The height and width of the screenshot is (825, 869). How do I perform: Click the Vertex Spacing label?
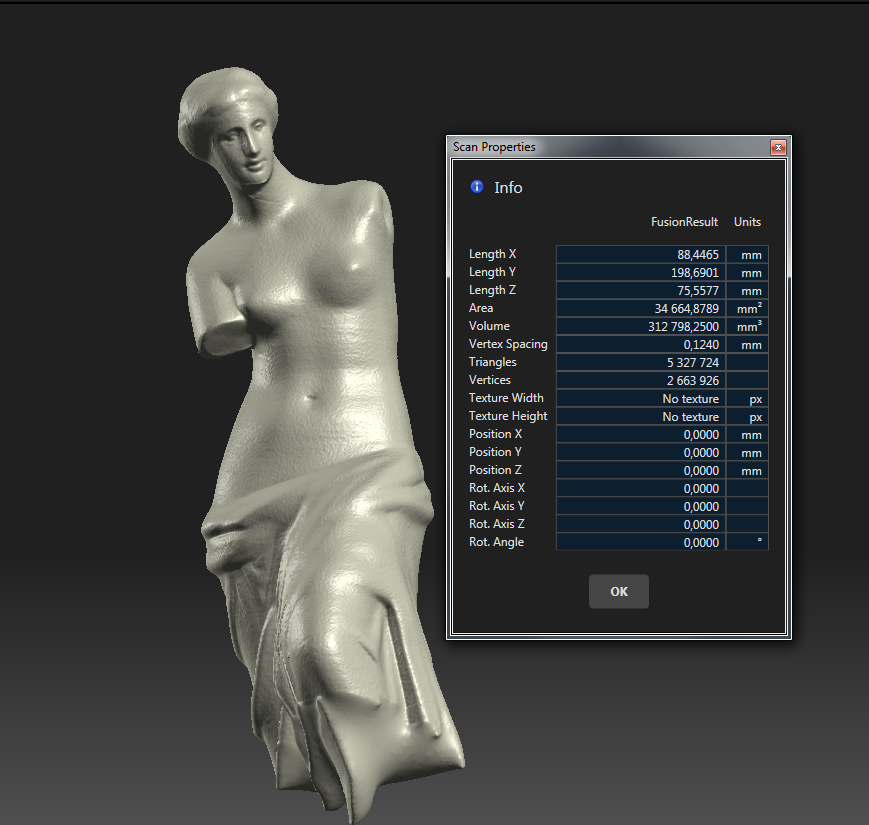[x=508, y=344]
